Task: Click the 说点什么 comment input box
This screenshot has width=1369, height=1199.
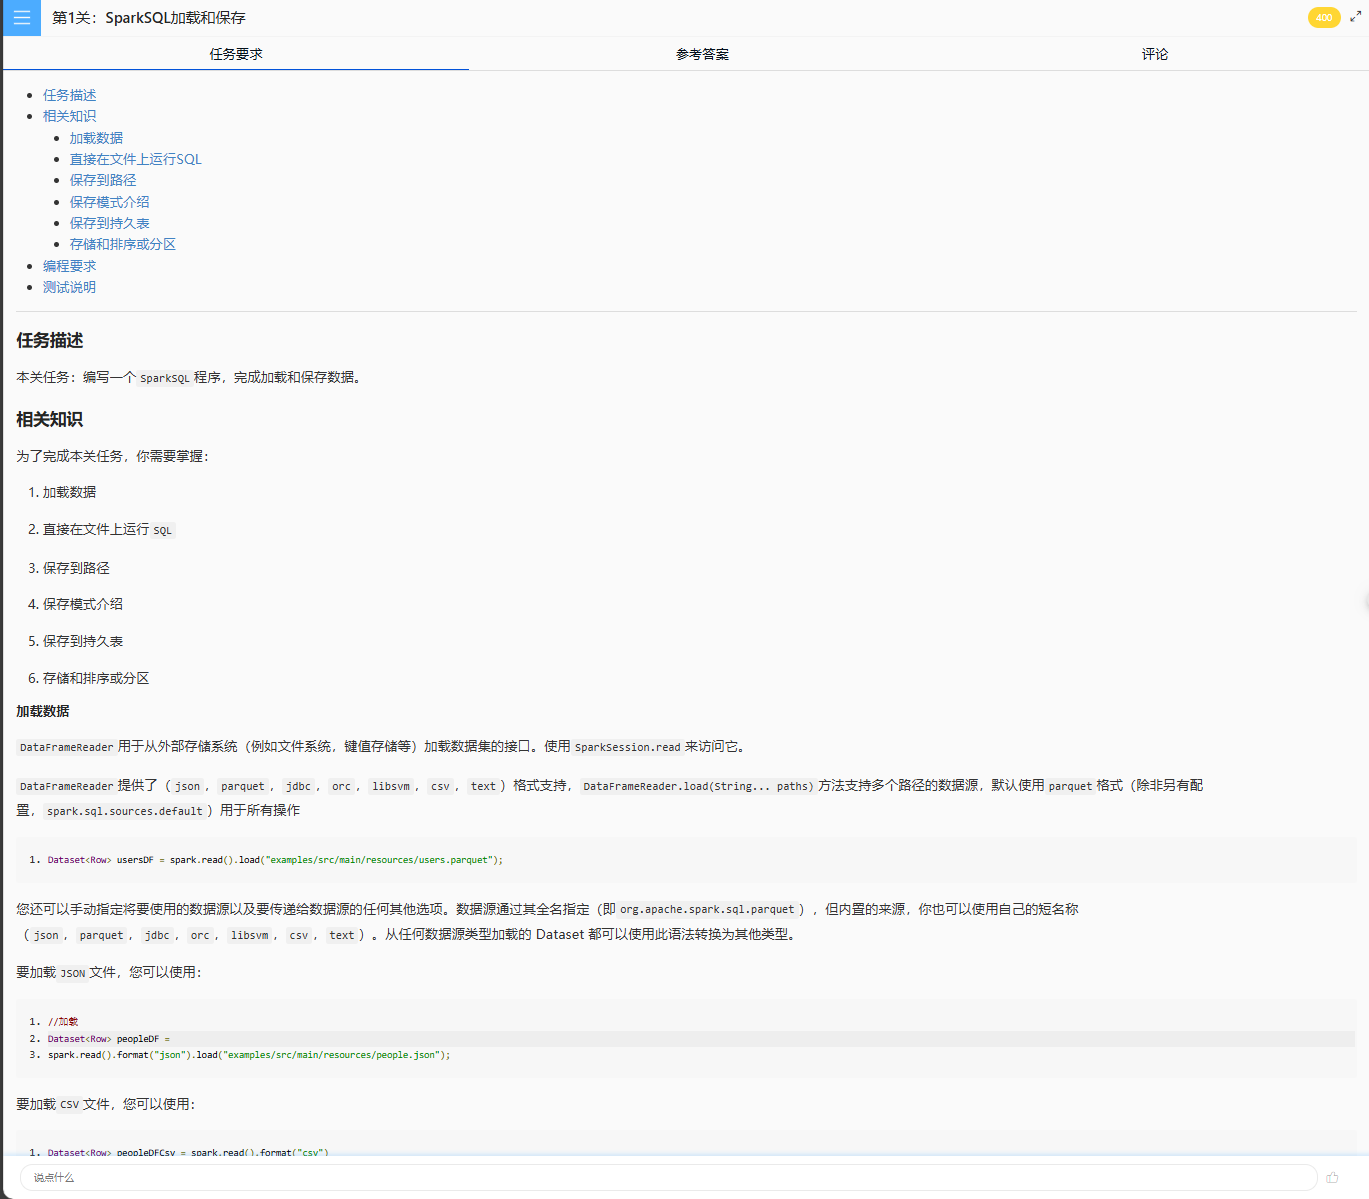Action: click(668, 1177)
